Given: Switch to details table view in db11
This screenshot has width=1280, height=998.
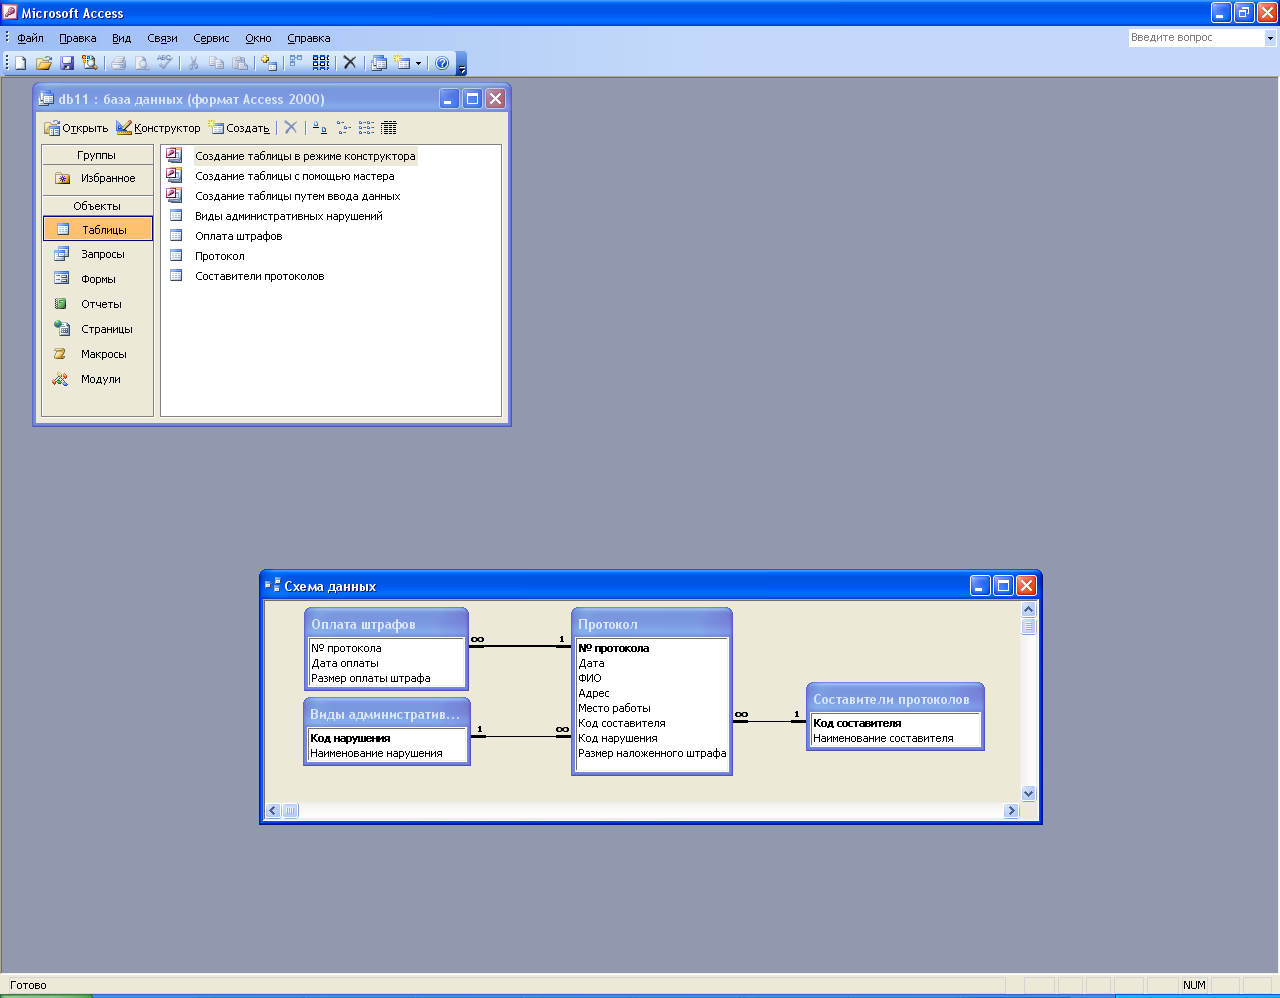Looking at the screenshot, I should 389,127.
